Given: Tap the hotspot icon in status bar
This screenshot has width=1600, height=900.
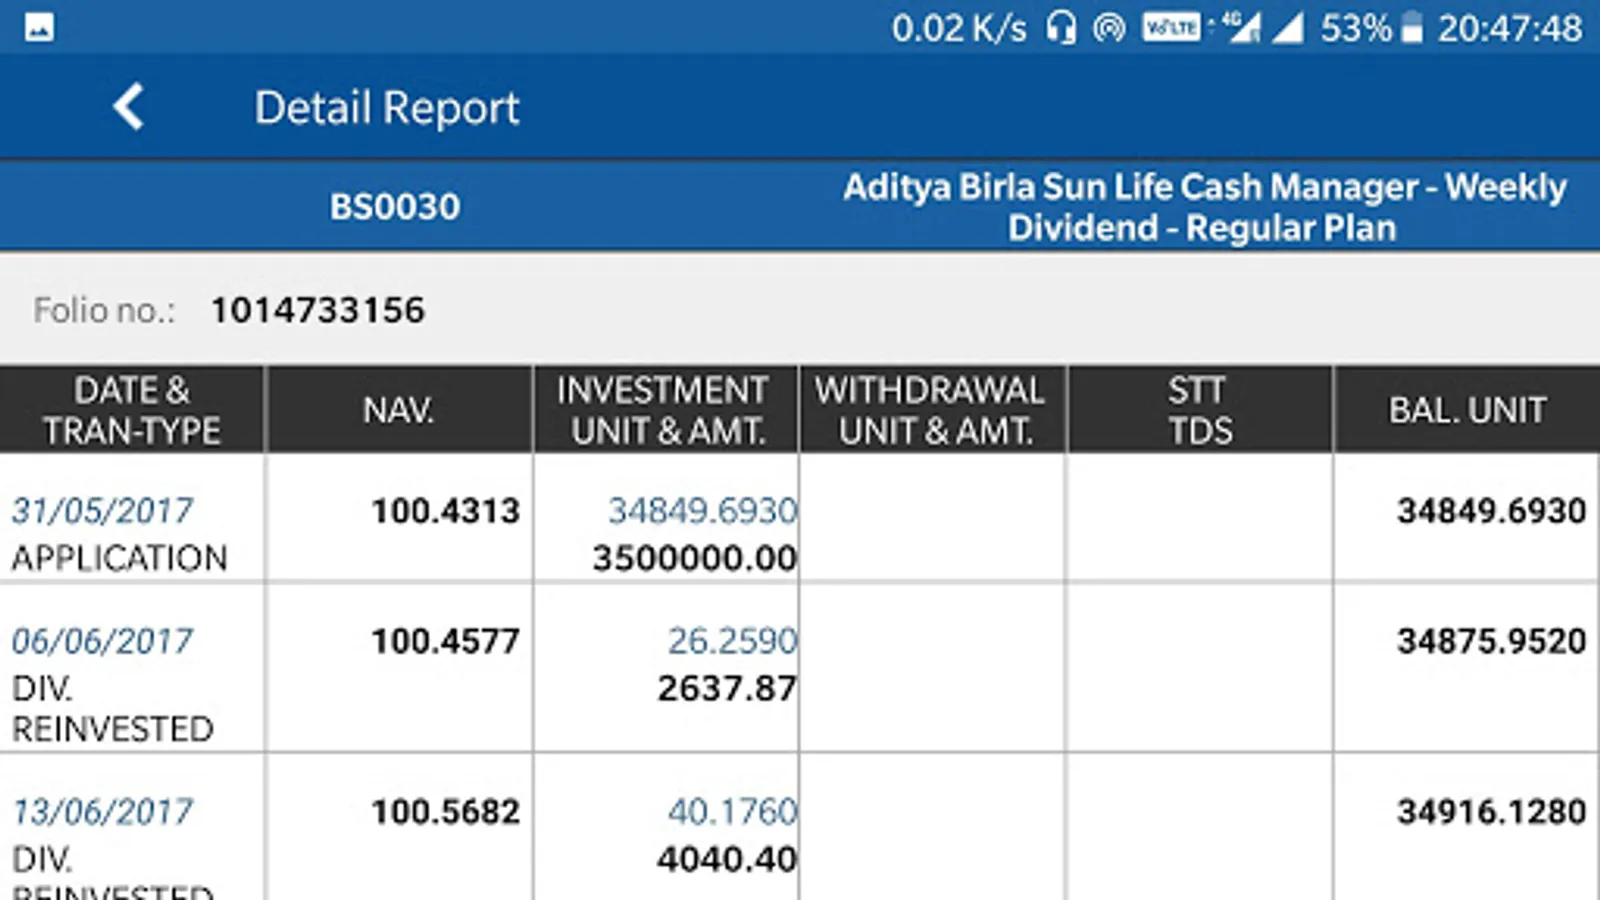Looking at the screenshot, I should click(x=1109, y=28).
